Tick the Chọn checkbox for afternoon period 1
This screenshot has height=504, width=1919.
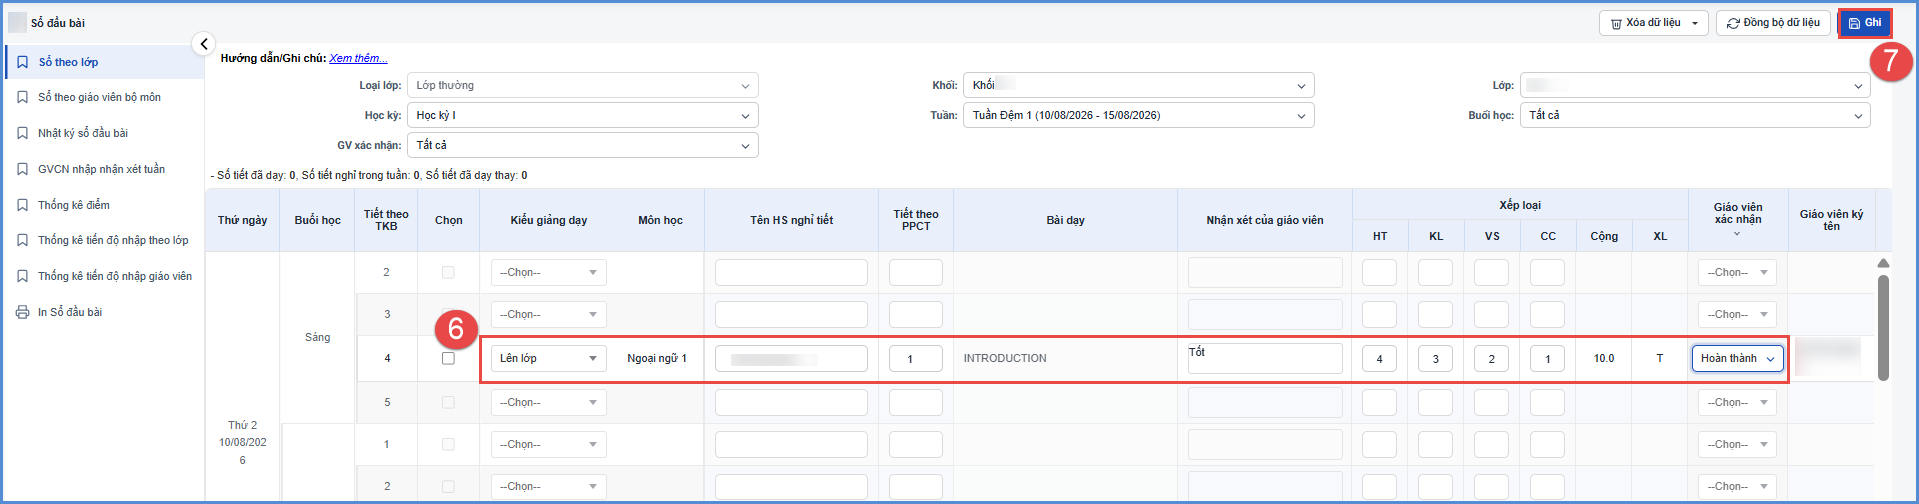[448, 444]
